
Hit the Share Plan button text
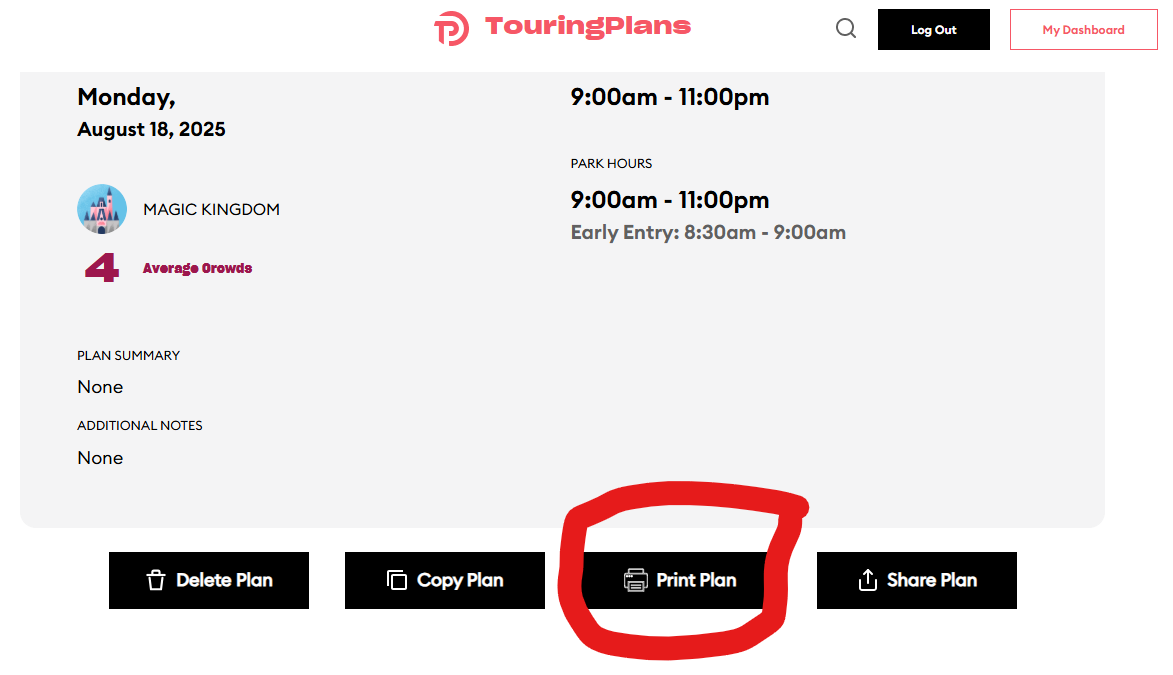(x=932, y=580)
